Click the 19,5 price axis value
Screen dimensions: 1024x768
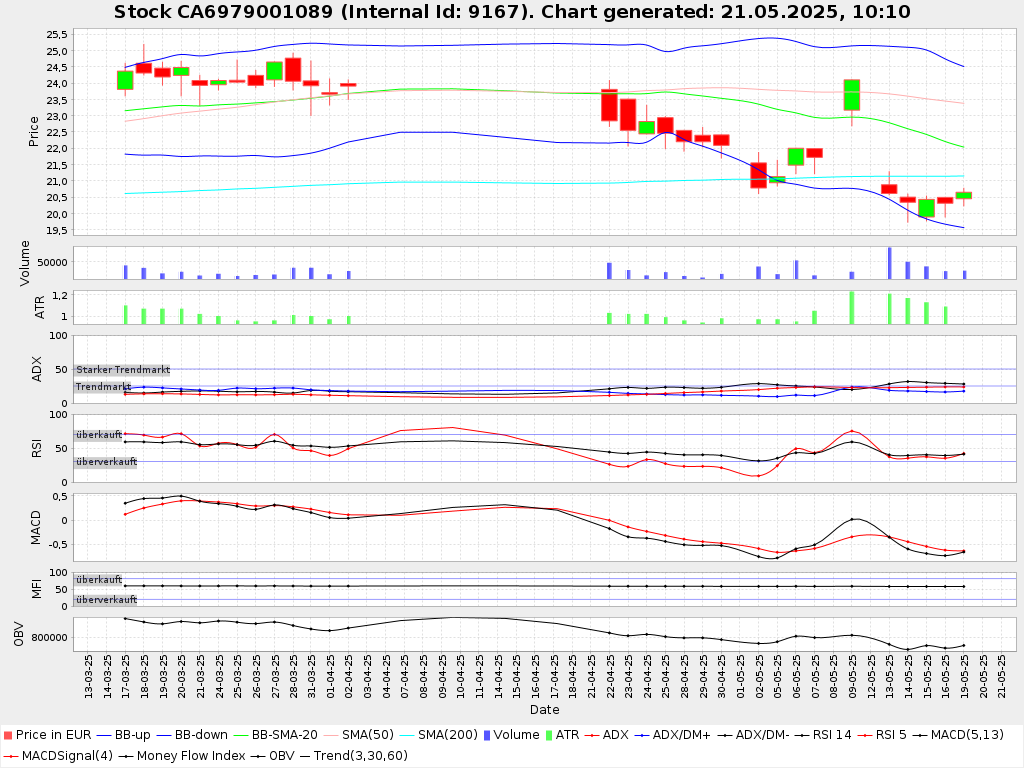pos(57,231)
